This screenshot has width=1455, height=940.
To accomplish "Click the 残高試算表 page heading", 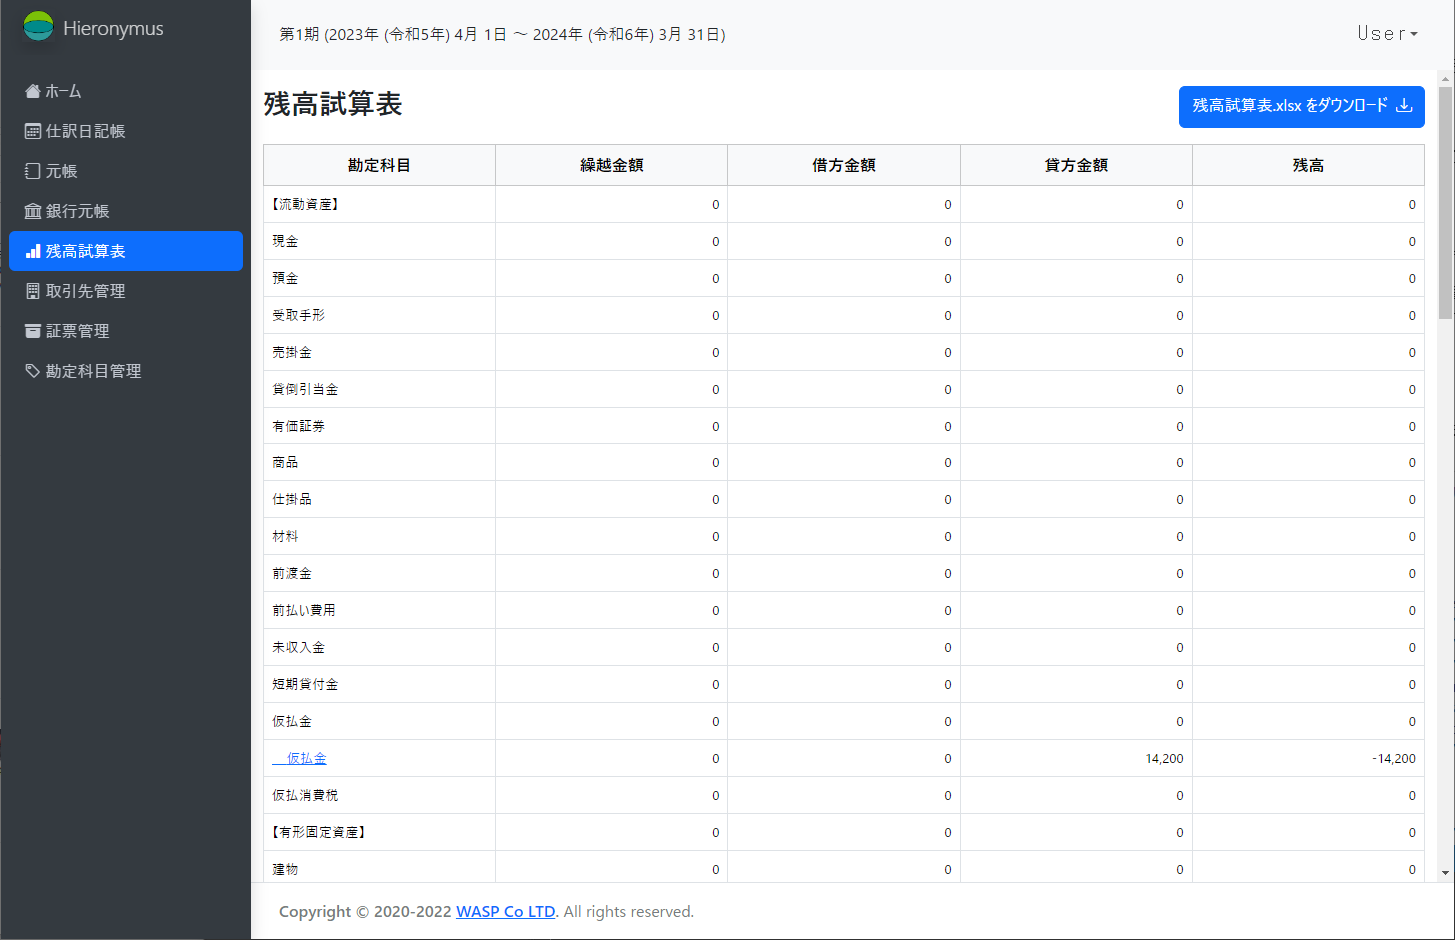I will 333,104.
